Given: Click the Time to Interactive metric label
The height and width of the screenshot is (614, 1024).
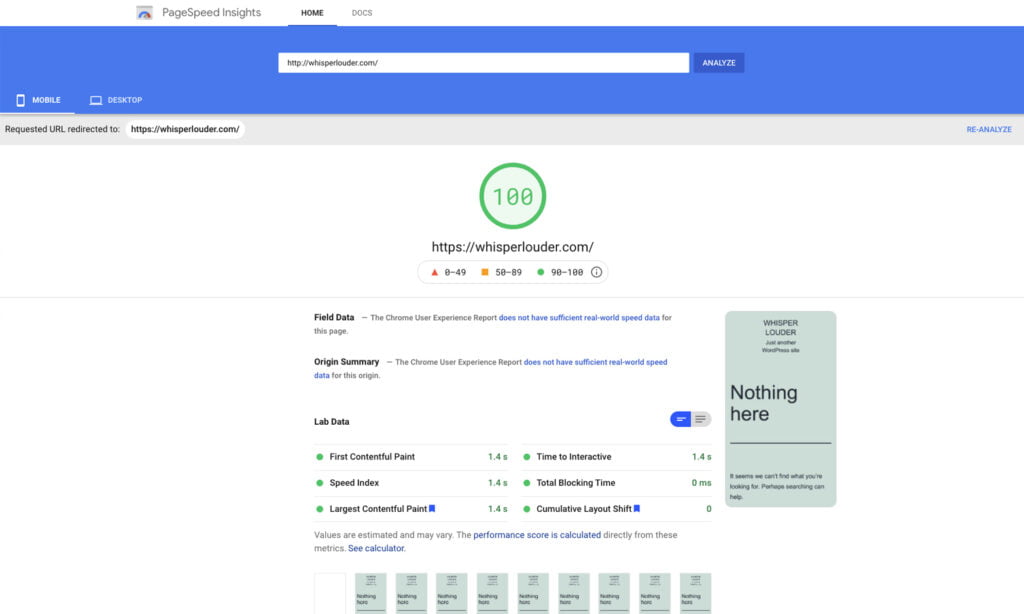Looking at the screenshot, I should pos(573,457).
